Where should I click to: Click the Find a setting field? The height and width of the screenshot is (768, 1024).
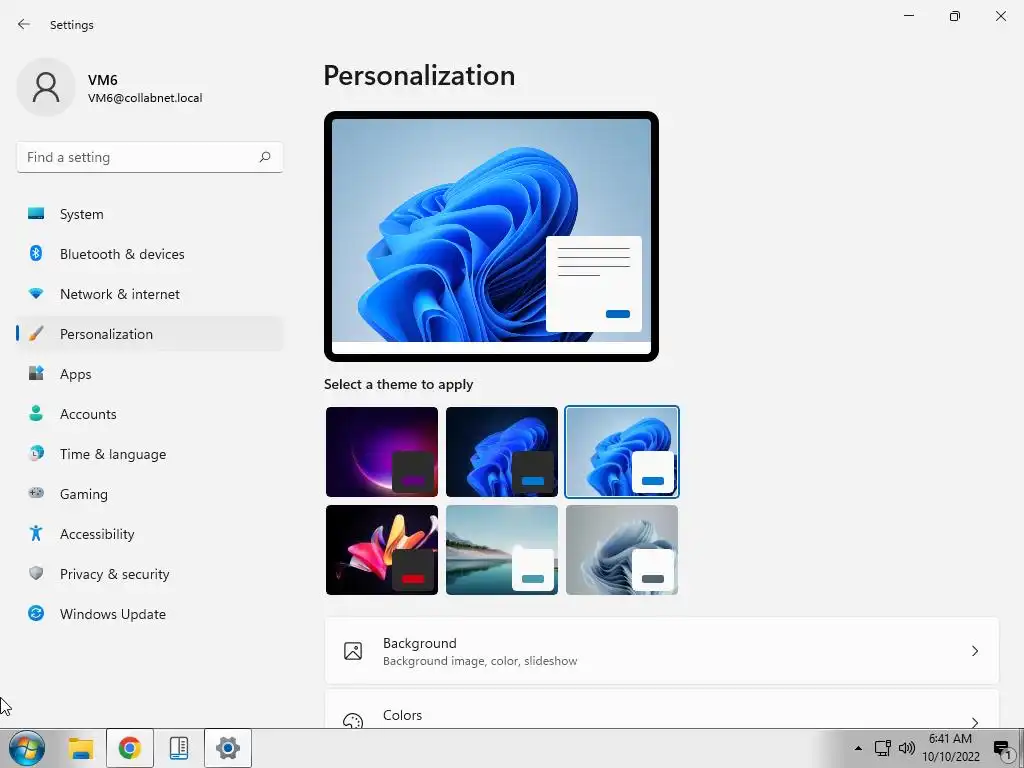[150, 157]
